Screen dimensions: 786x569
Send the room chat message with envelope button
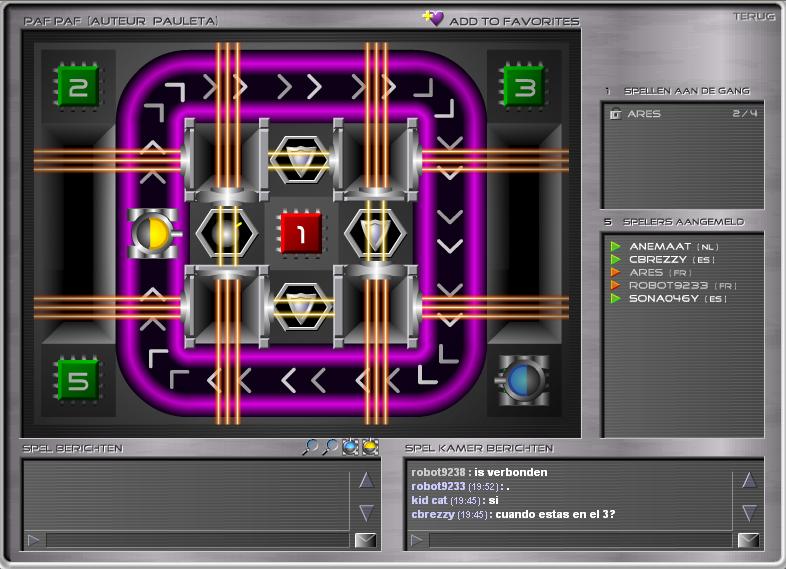click(748, 540)
